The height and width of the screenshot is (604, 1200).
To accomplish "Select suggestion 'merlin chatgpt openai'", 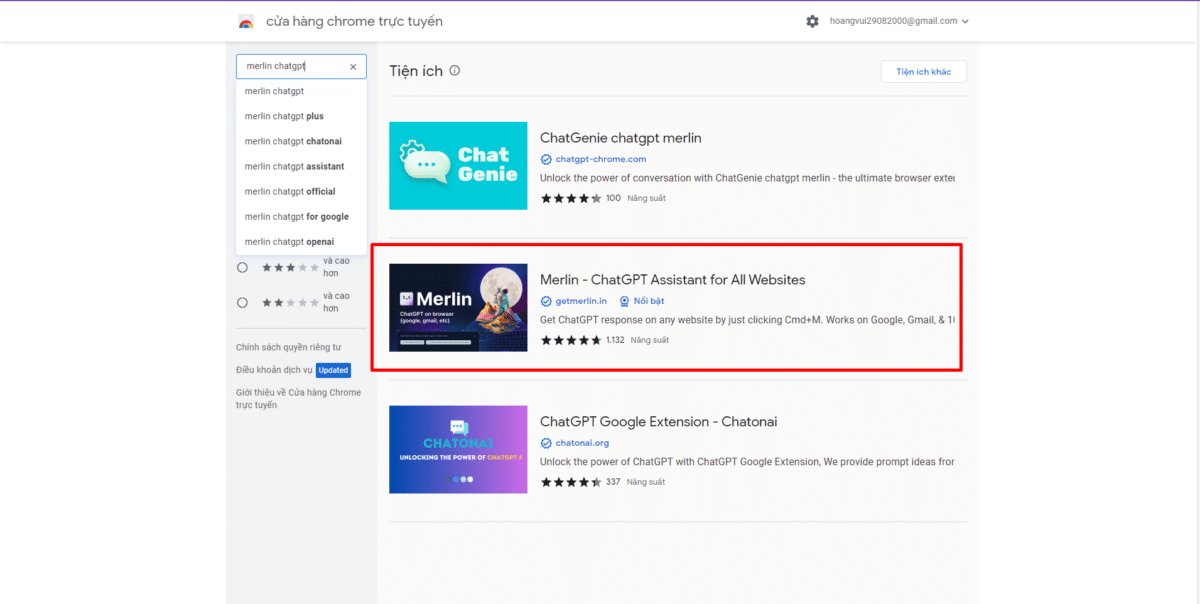I will pyautogui.click(x=289, y=241).
